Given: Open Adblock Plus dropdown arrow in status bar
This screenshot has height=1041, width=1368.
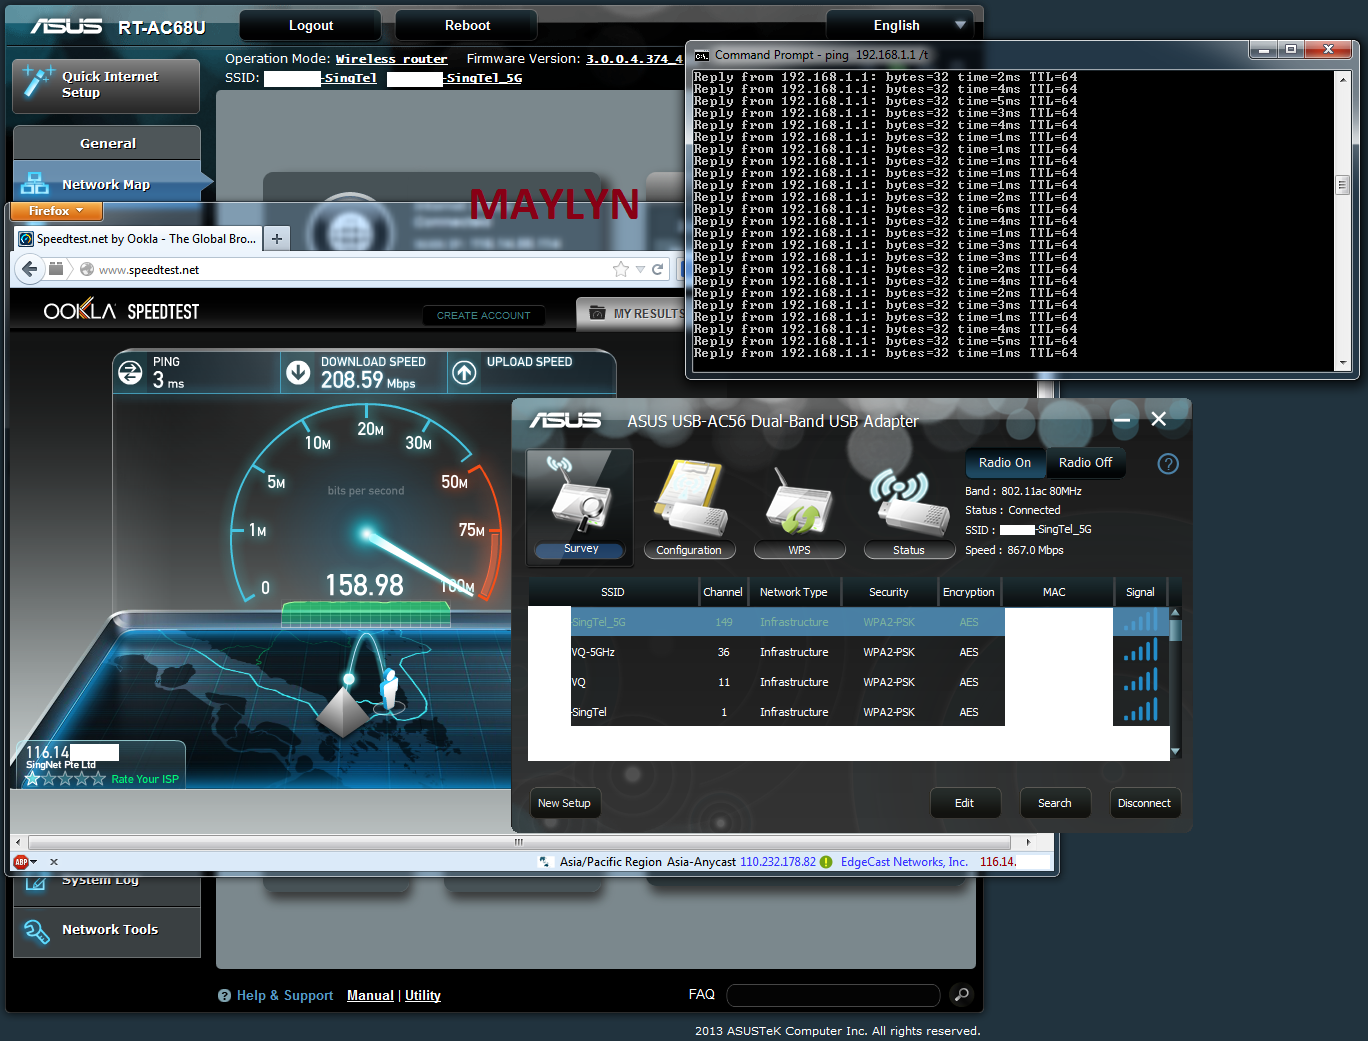Looking at the screenshot, I should [x=34, y=862].
